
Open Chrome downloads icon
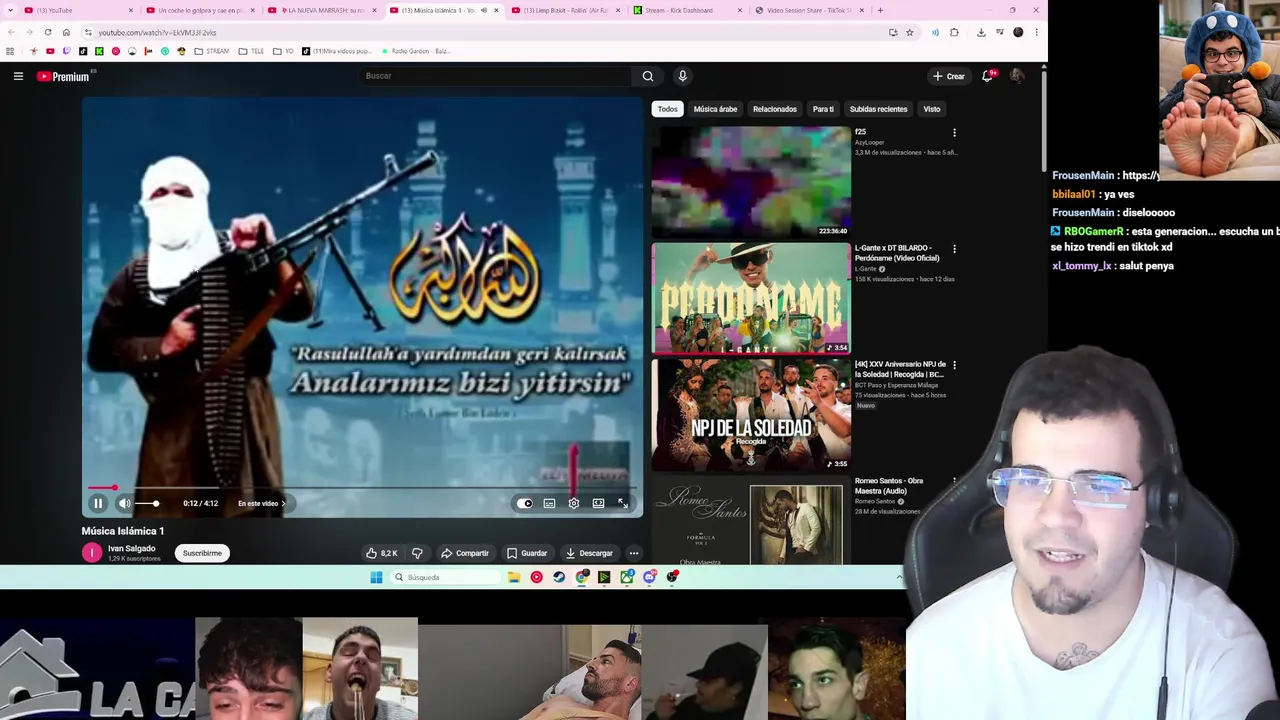981,32
